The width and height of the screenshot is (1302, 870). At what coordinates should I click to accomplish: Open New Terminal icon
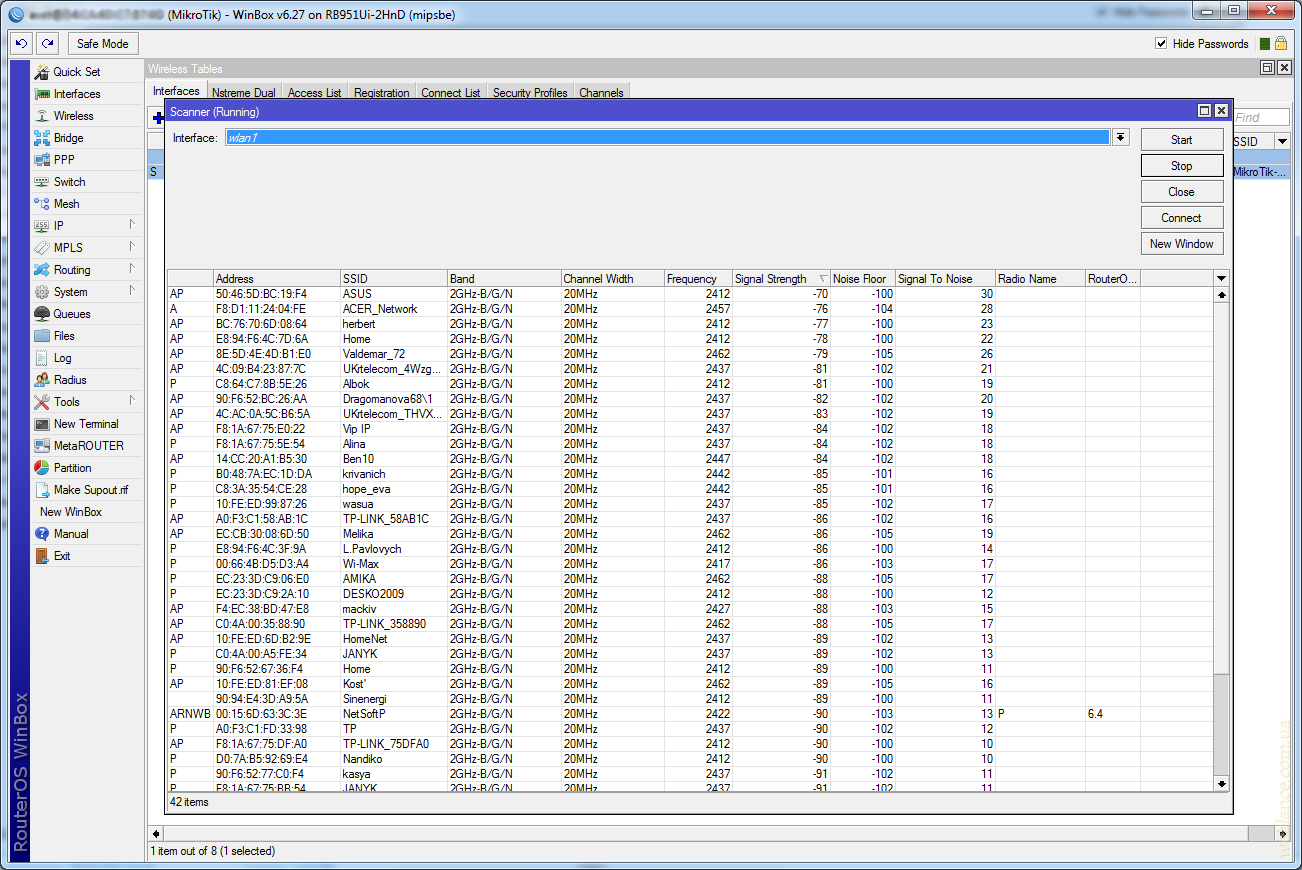click(x=41, y=424)
